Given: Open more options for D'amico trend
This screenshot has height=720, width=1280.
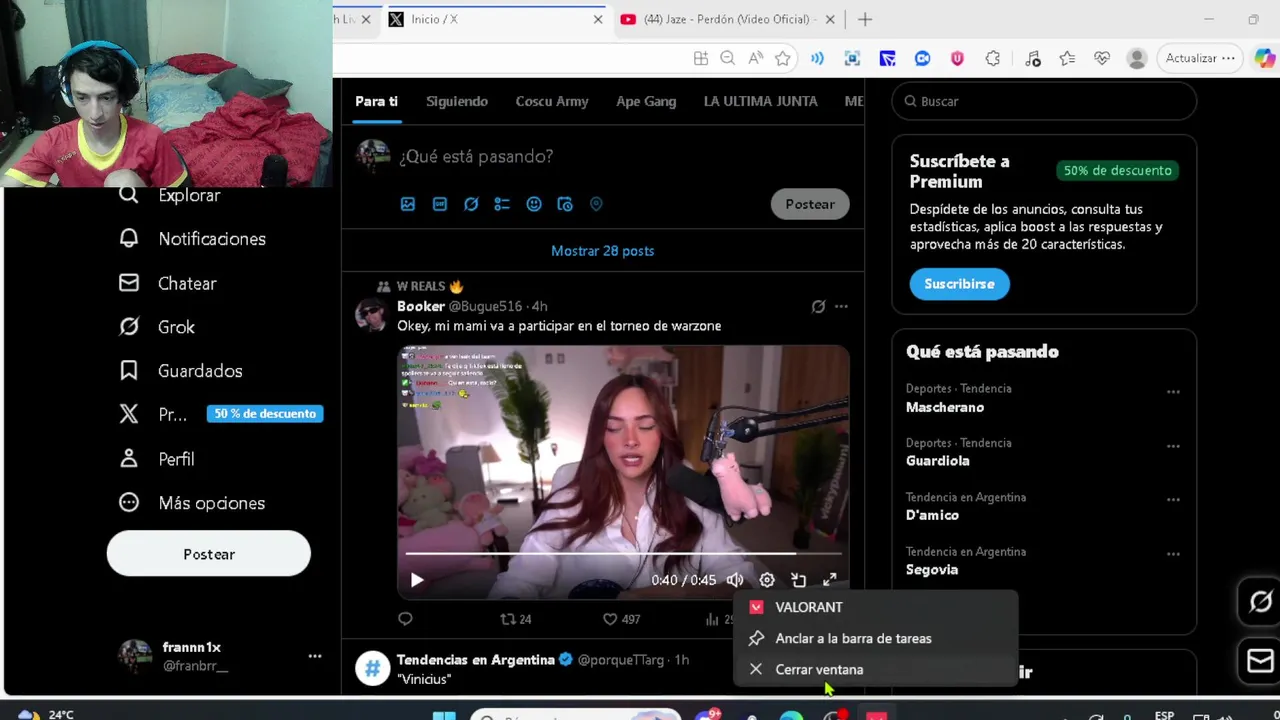Looking at the screenshot, I should point(1173,500).
